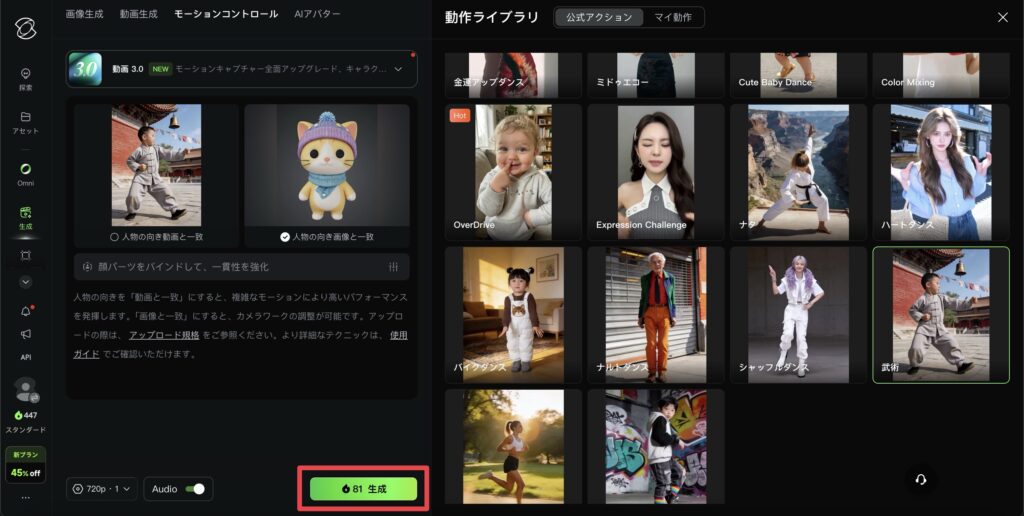
Task: Open the 探索 (Explore) sidebar icon
Action: pos(25,73)
